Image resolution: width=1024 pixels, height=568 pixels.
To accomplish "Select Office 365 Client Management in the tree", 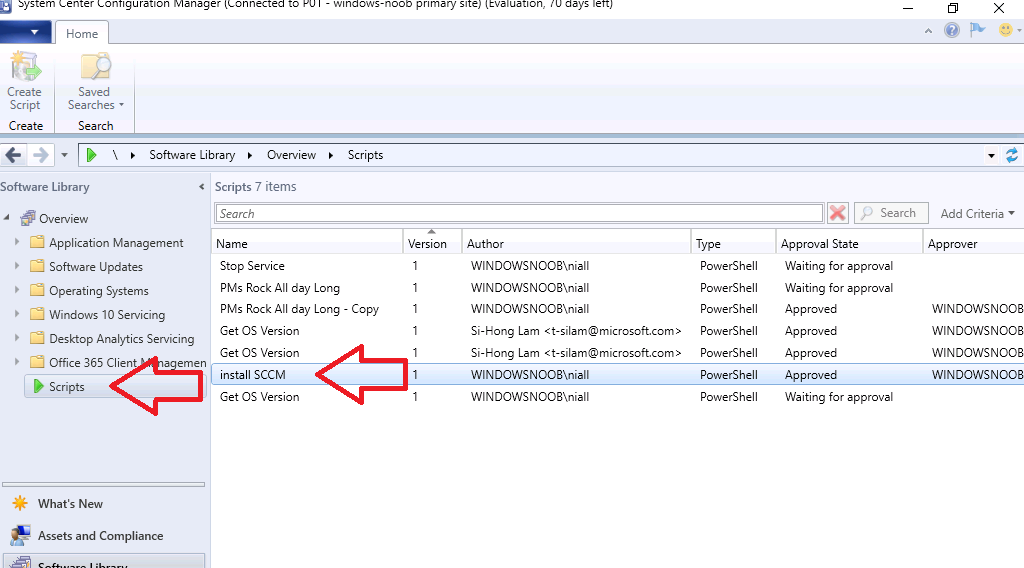I will [127, 362].
